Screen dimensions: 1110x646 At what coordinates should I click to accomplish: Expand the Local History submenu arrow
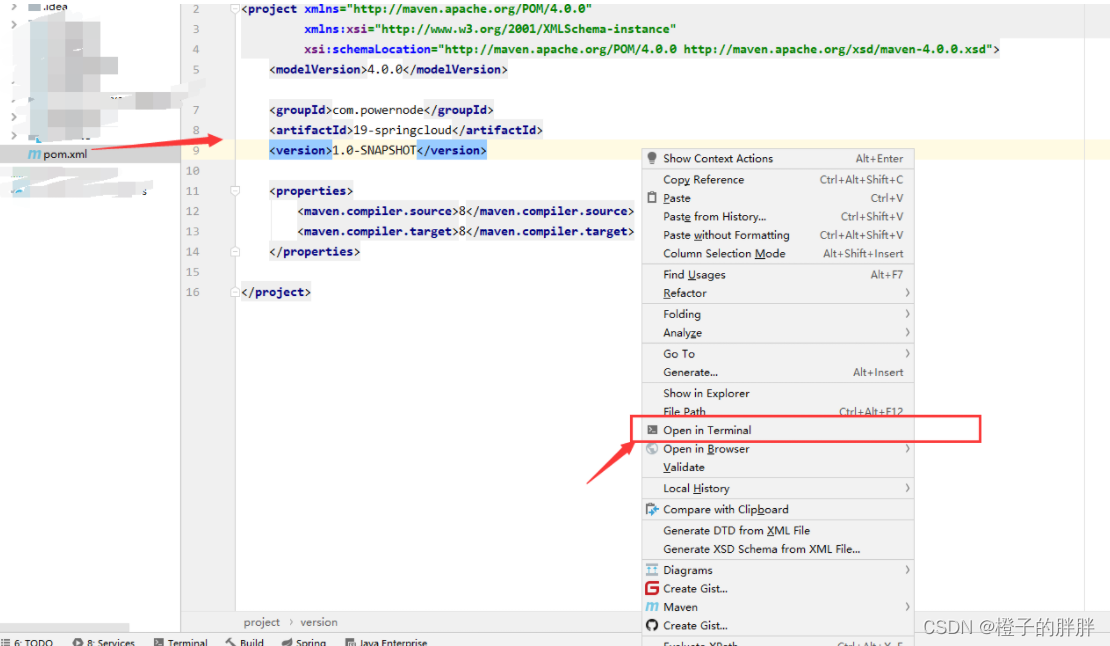907,488
